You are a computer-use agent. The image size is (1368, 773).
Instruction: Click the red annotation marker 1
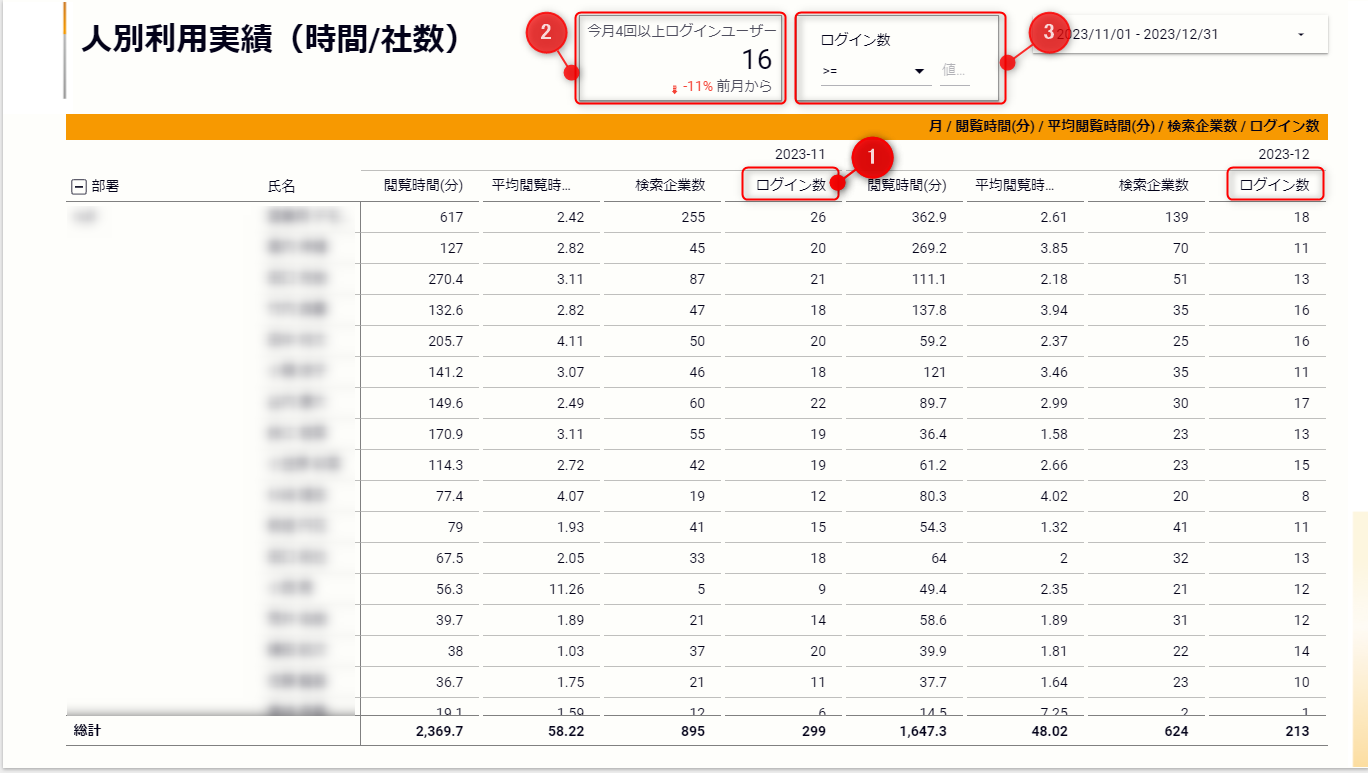871,157
